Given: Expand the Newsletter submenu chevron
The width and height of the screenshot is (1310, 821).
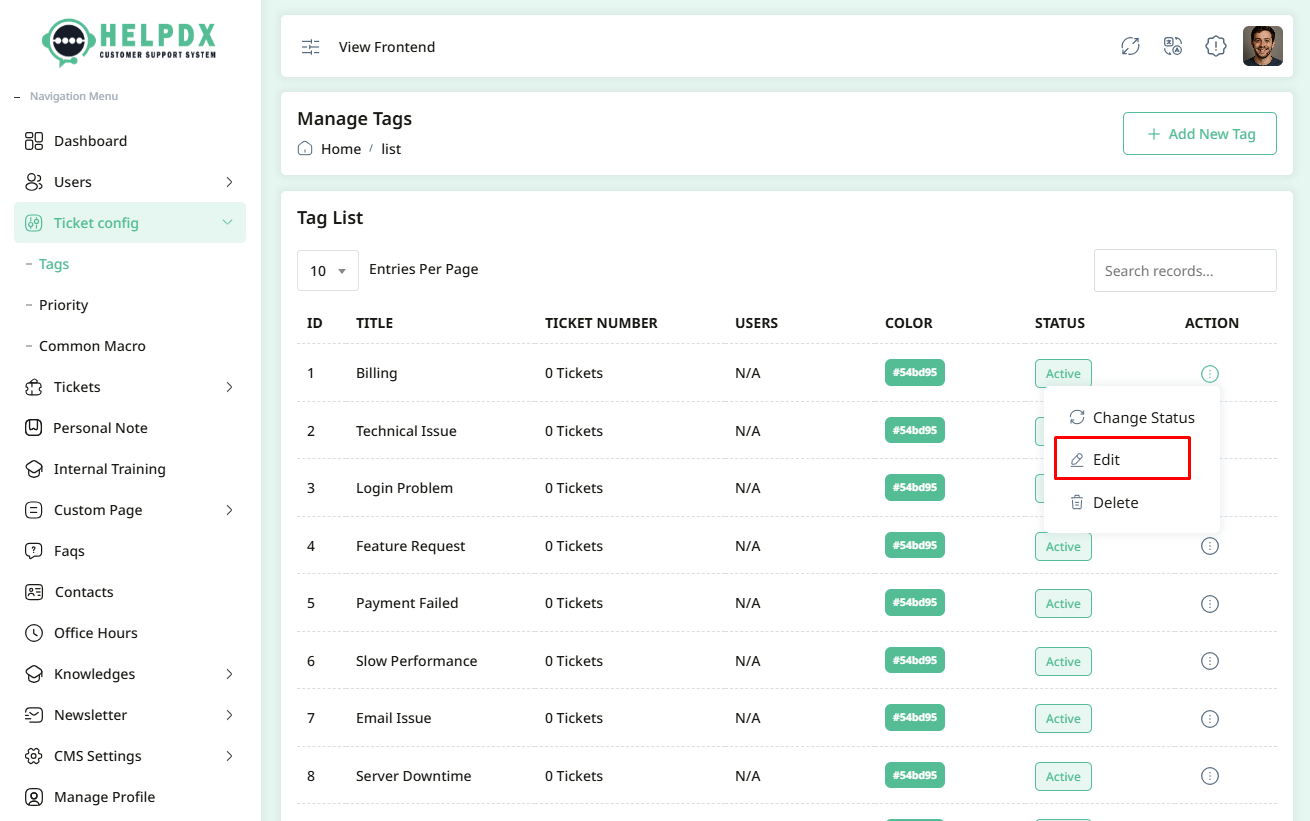Looking at the screenshot, I should coord(229,715).
